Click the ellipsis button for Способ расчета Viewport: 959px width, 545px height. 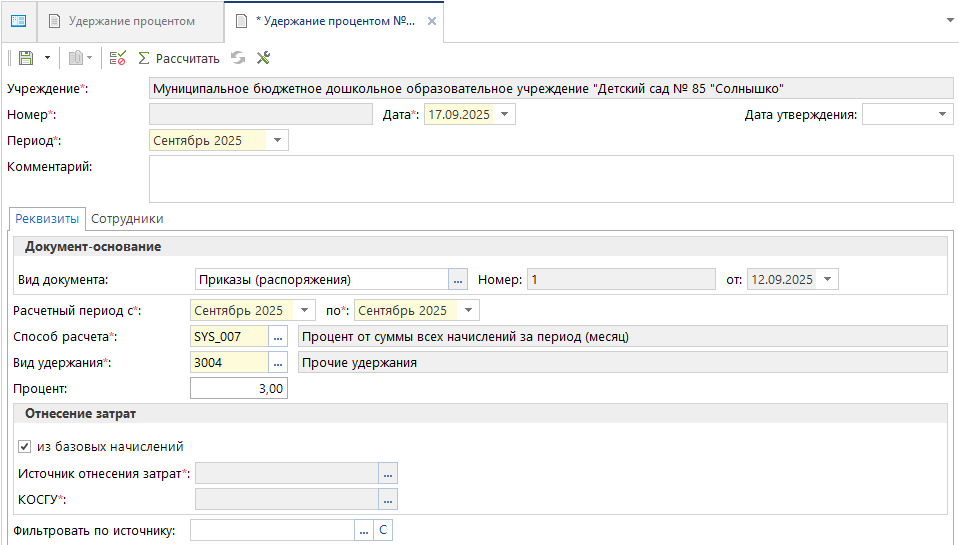[x=278, y=337]
